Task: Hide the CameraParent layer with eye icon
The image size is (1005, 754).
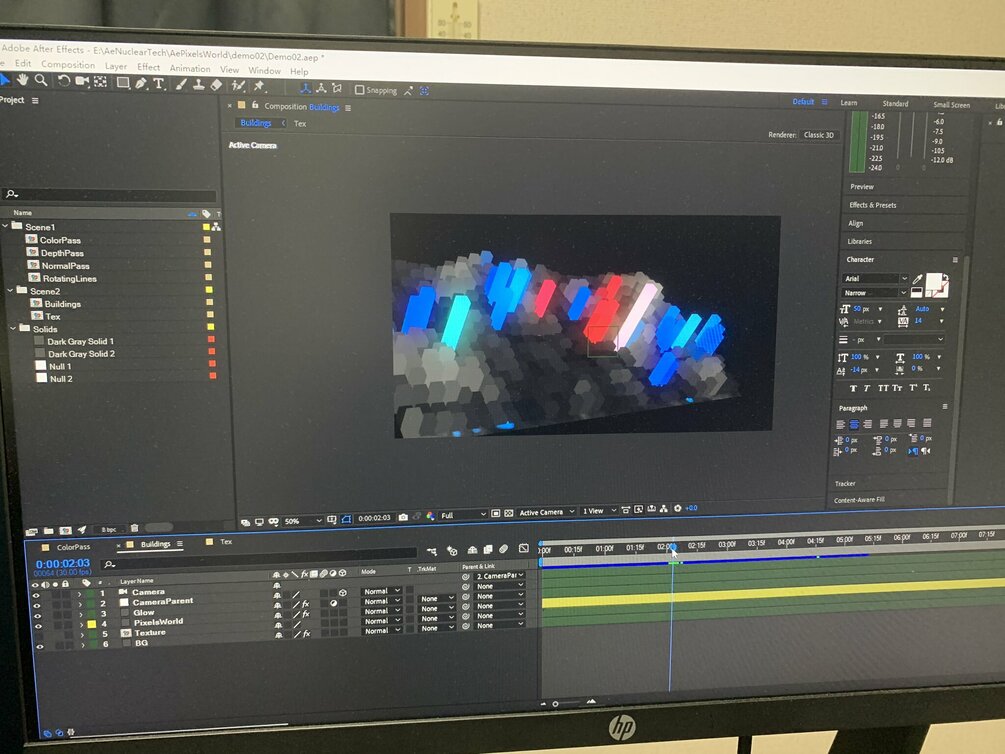Action: pyautogui.click(x=37, y=605)
